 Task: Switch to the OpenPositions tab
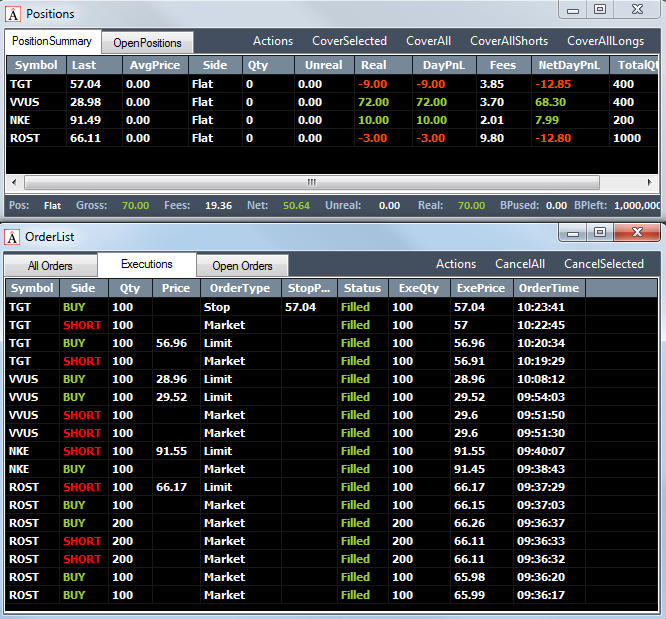coord(147,43)
